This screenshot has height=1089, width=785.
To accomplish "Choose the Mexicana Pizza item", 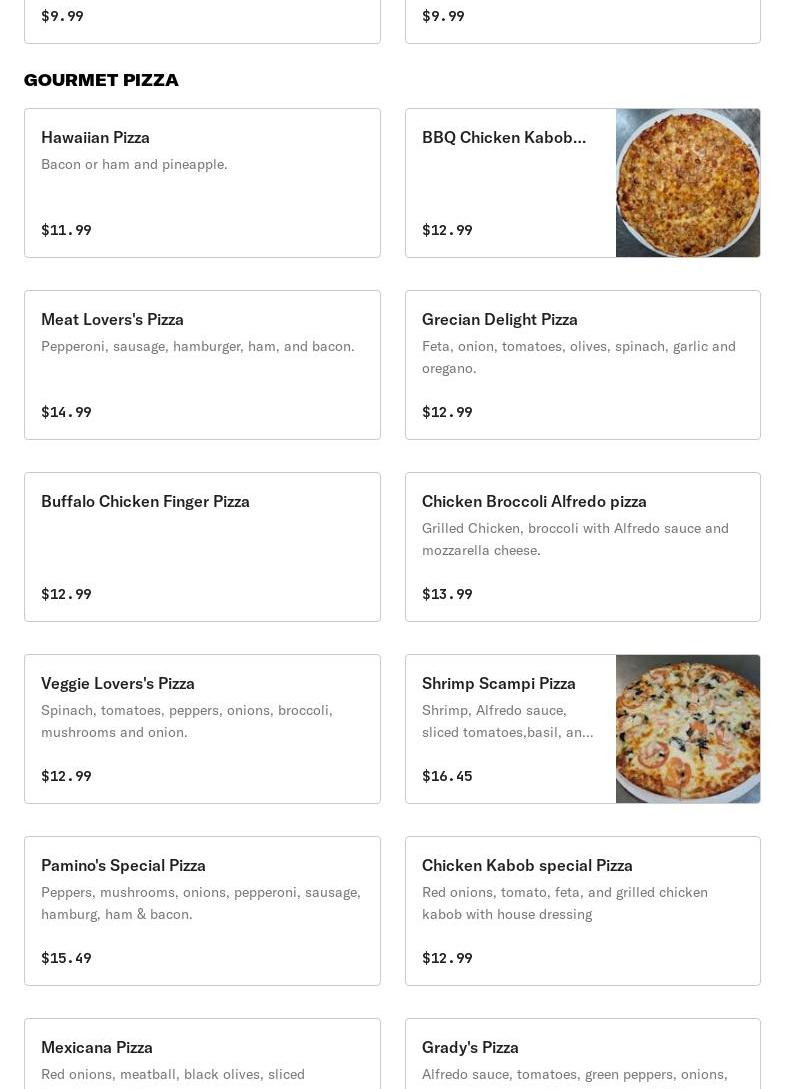I will coord(202,1055).
